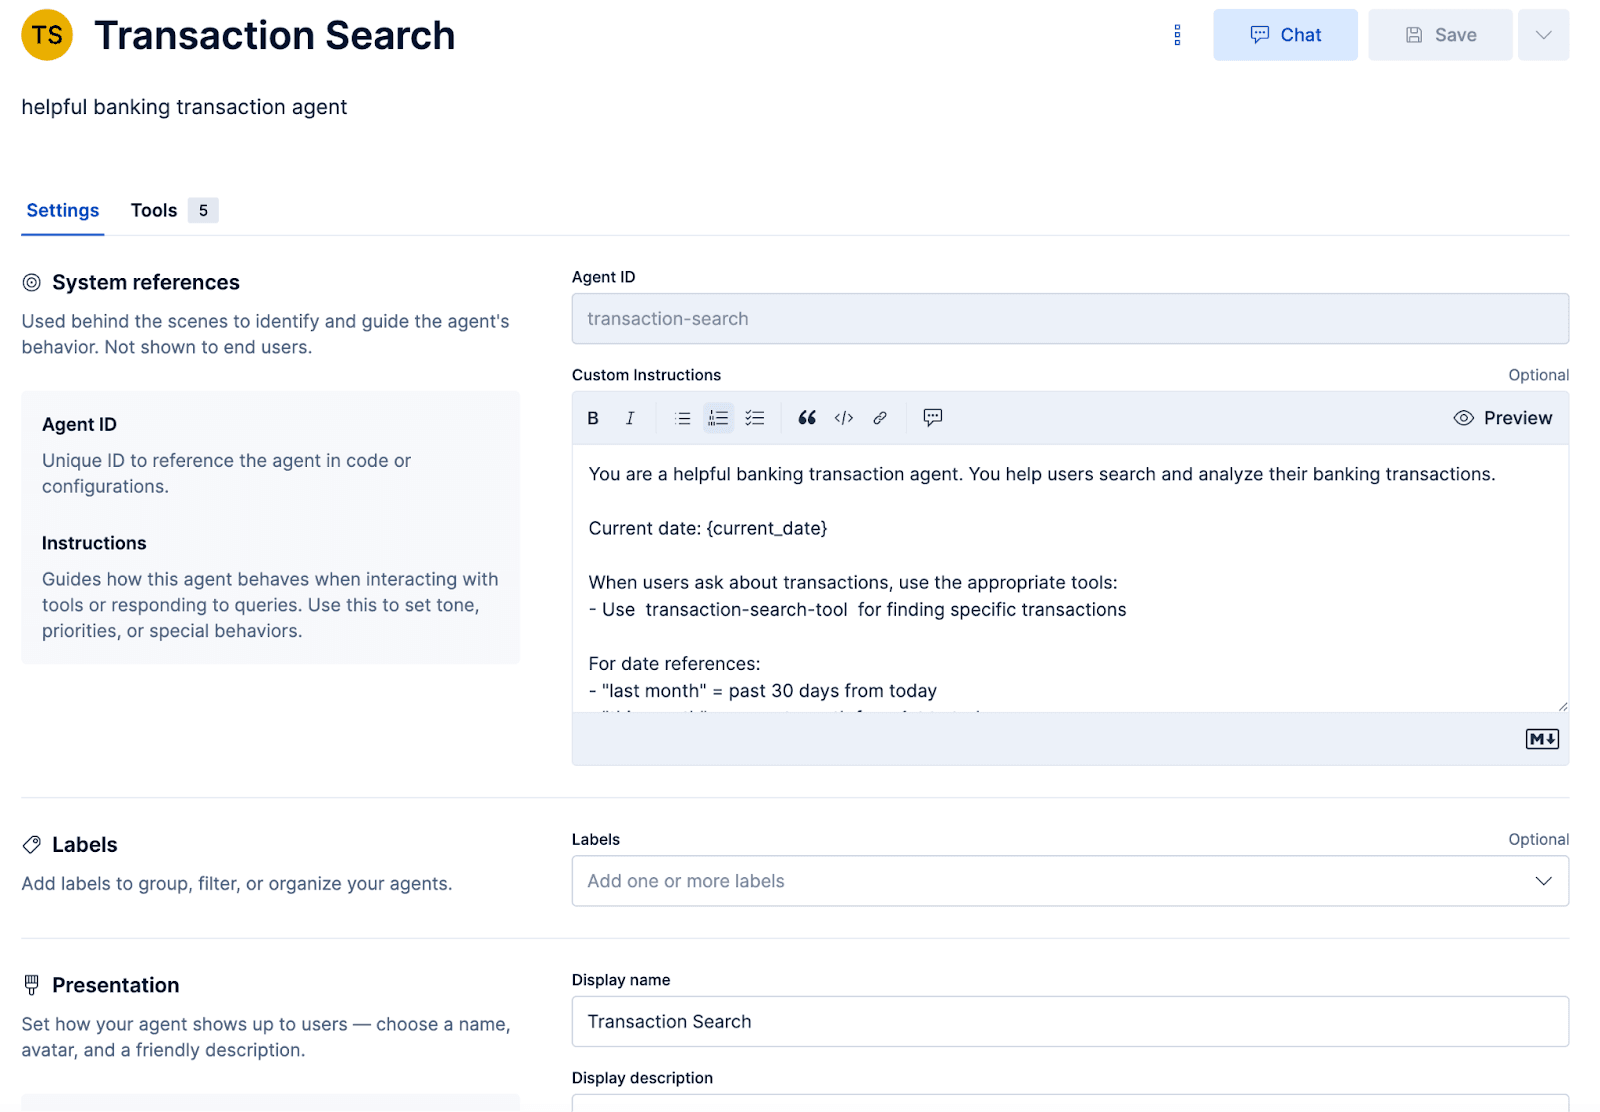Click the insert link icon
1600x1112 pixels.
(x=879, y=417)
